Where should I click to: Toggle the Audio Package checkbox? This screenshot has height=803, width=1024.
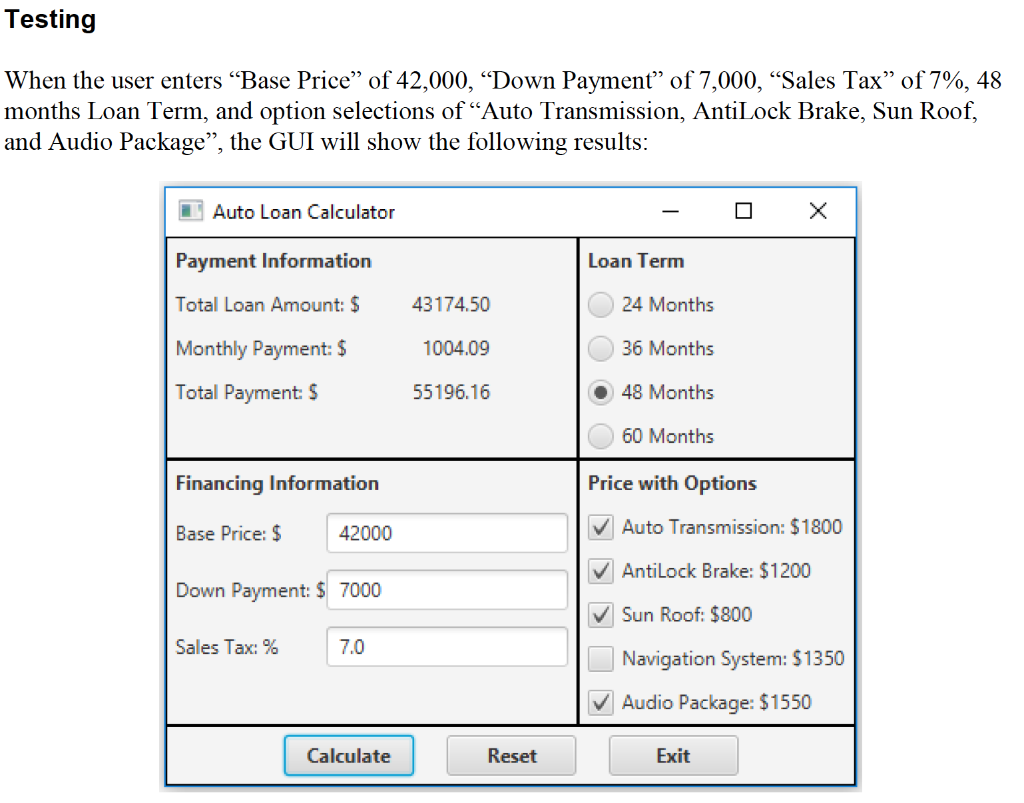coord(600,702)
